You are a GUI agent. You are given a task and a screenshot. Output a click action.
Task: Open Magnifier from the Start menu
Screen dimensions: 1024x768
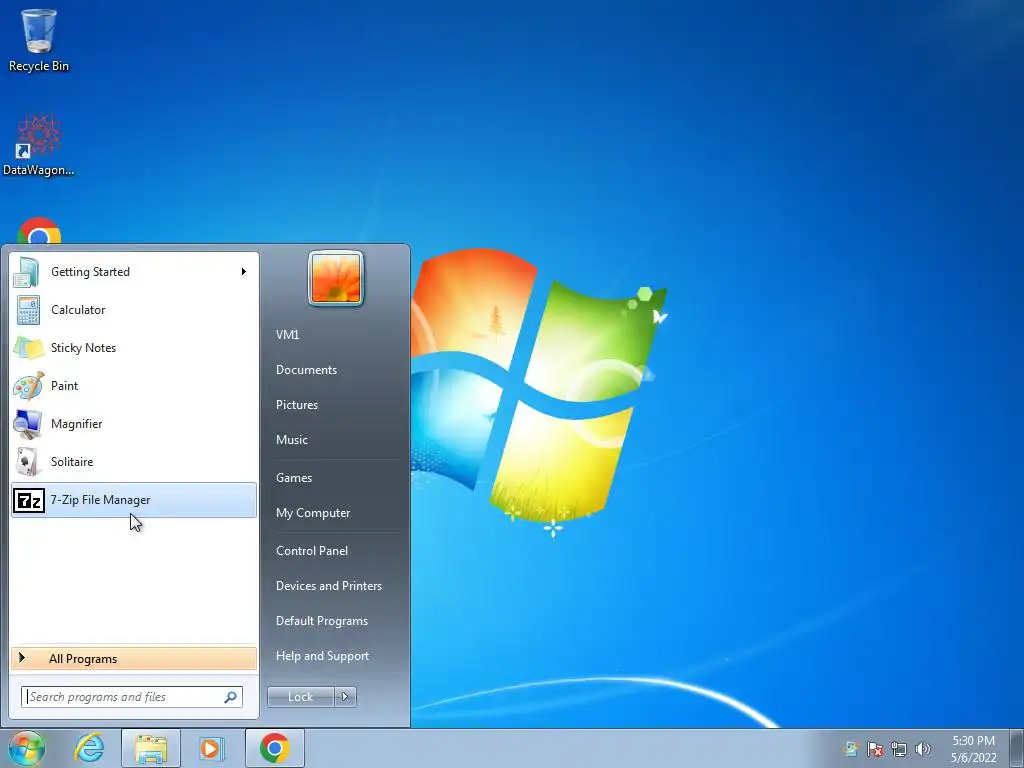click(133, 424)
